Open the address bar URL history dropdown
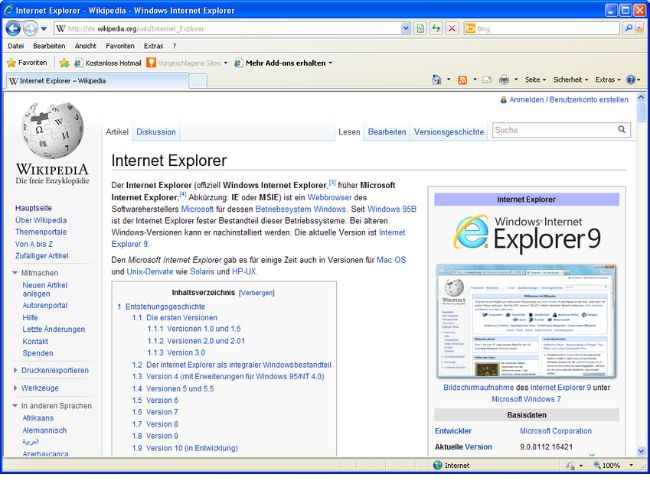The width and height of the screenshot is (650, 487). click(x=405, y=29)
